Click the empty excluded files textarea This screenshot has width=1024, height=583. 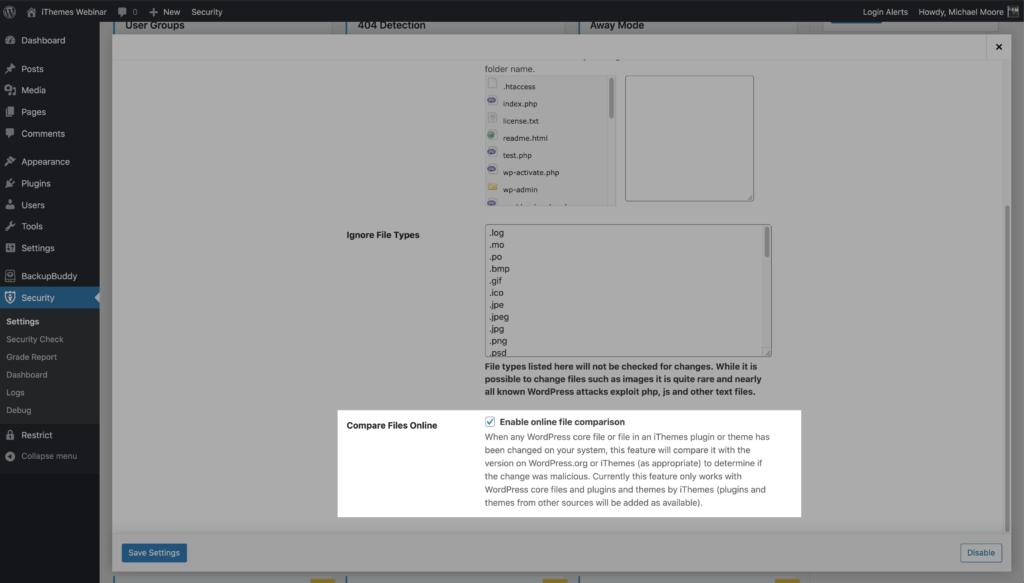pos(689,138)
